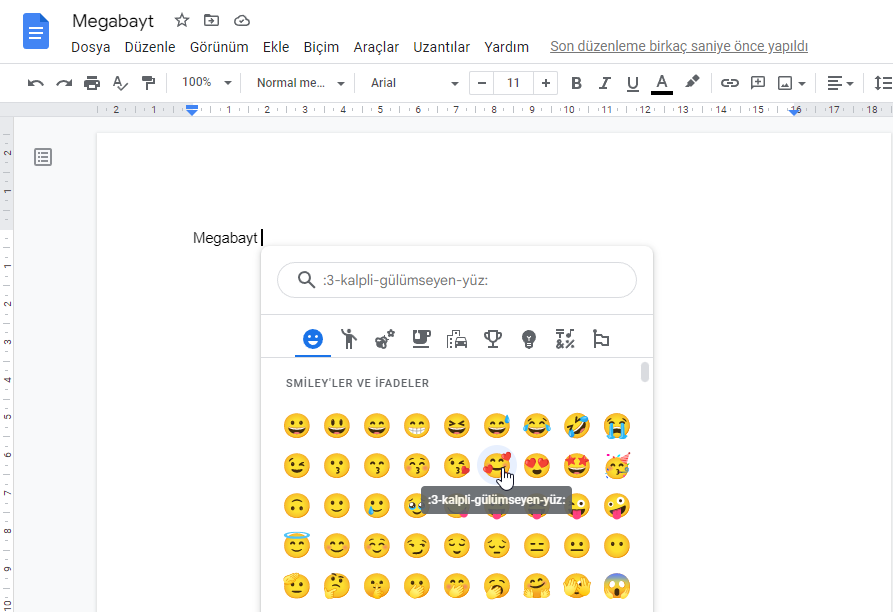
Task: Toggle underline formatting
Action: 632,83
